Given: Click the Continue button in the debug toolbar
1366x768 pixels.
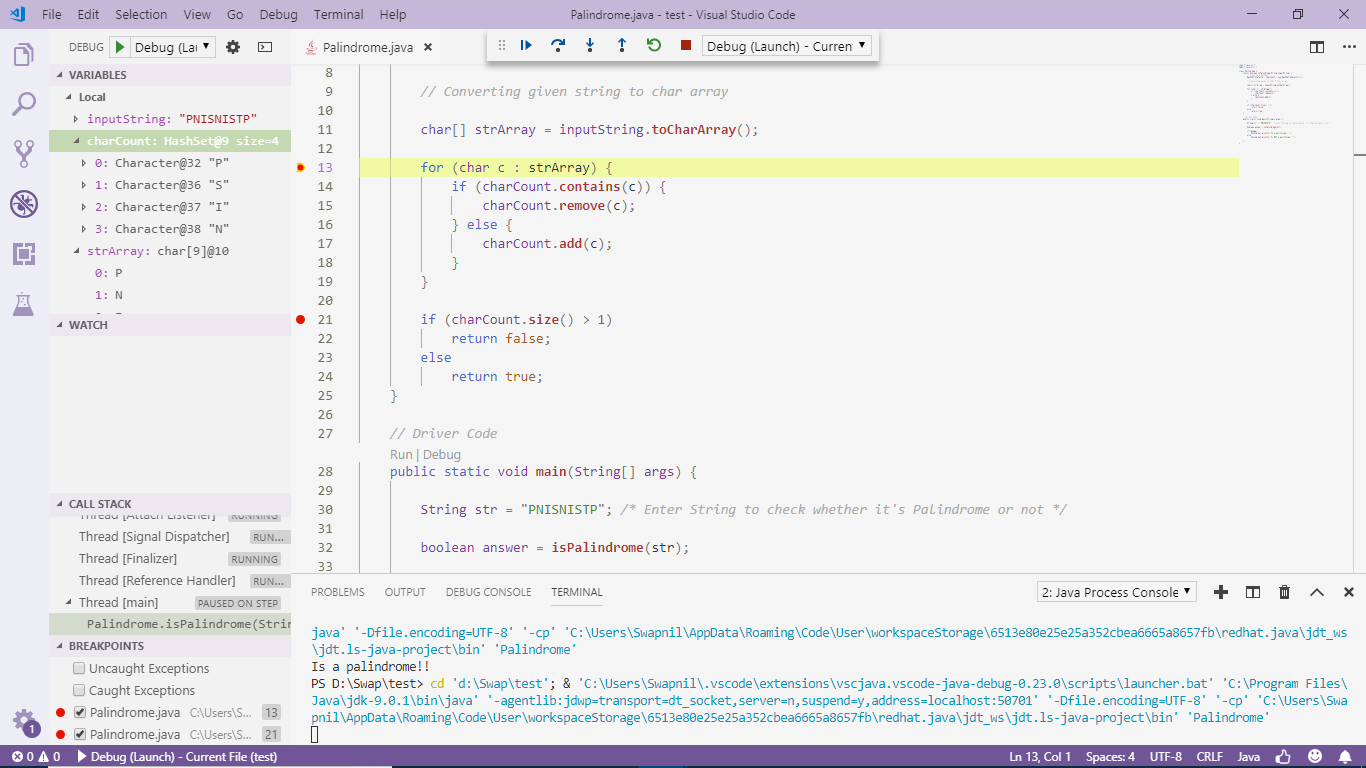Looking at the screenshot, I should click(x=525, y=45).
